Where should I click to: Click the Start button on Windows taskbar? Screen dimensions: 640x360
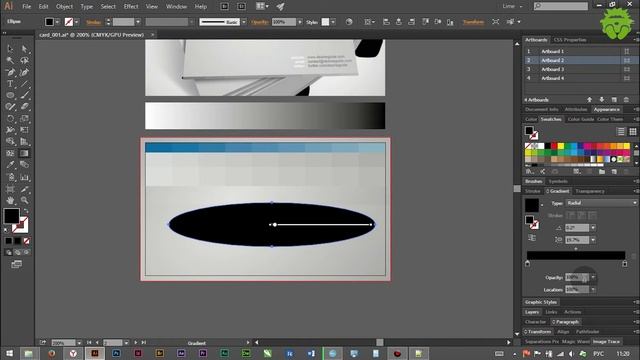pyautogui.click(x=8, y=353)
